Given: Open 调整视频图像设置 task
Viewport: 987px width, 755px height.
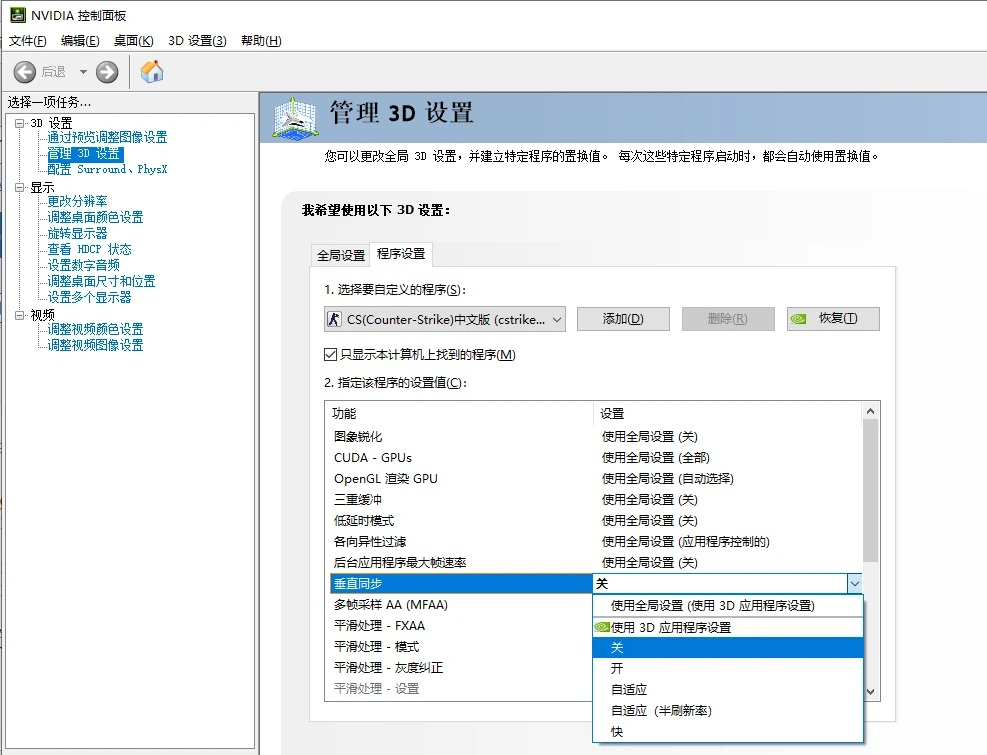Looking at the screenshot, I should 96,345.
